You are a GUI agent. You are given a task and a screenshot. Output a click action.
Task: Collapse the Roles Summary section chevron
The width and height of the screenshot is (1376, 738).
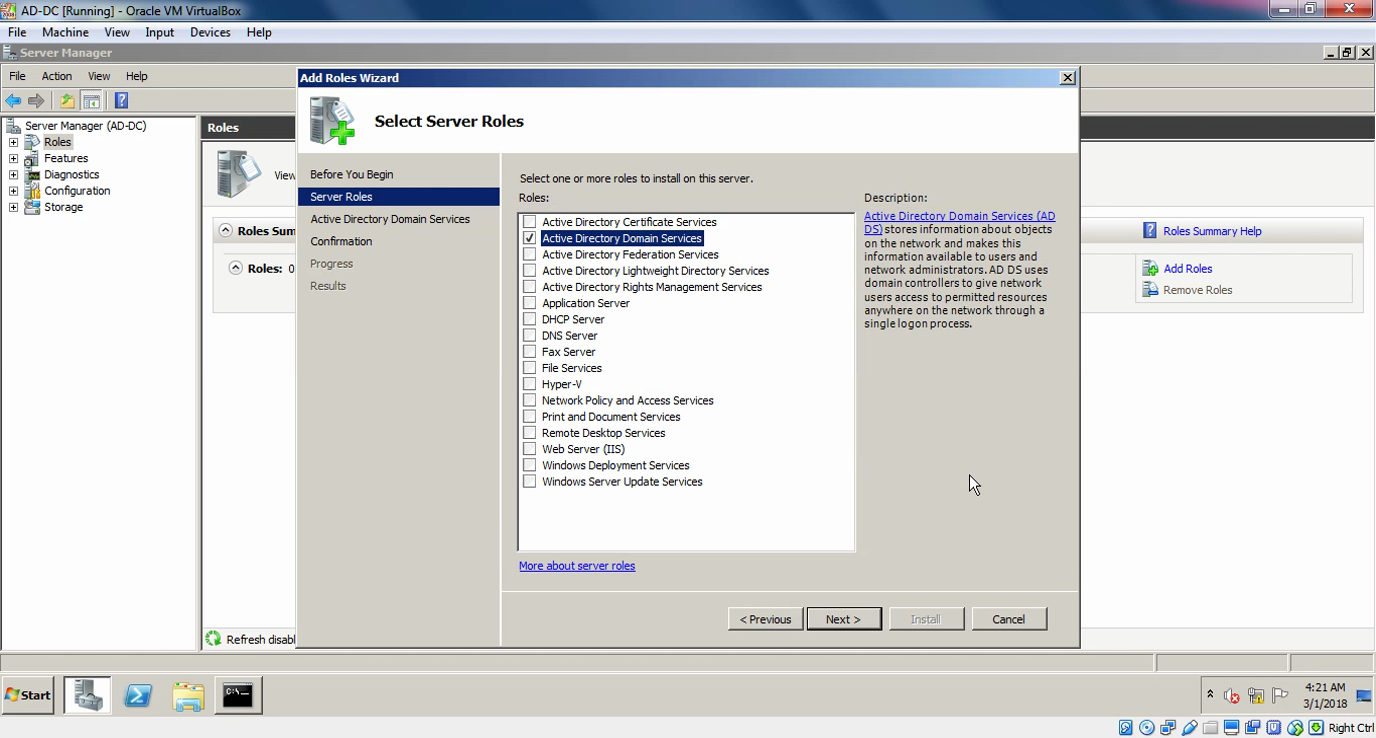226,231
